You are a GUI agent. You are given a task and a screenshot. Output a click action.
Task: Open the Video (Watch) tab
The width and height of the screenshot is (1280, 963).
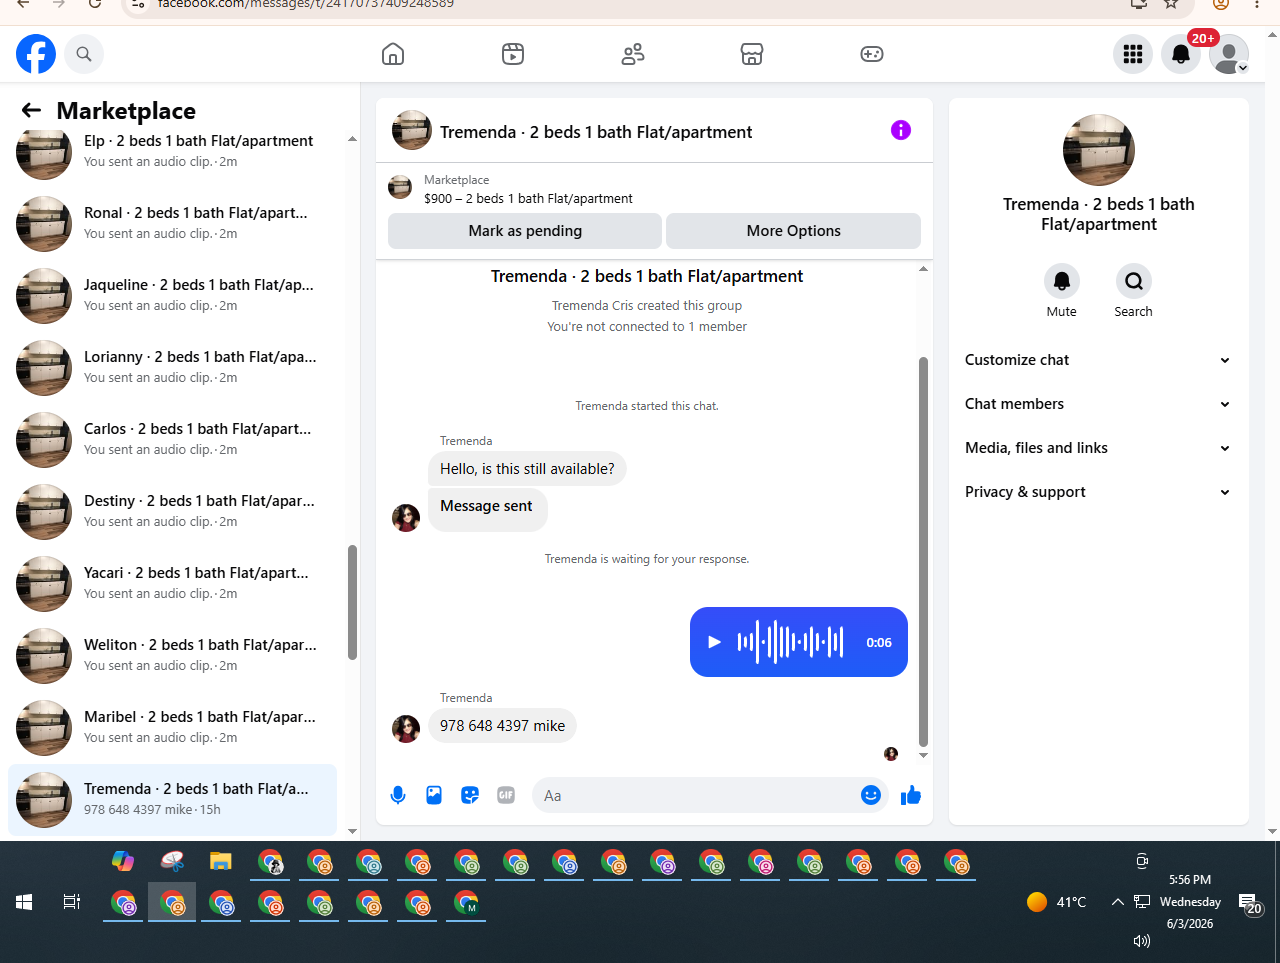(513, 54)
